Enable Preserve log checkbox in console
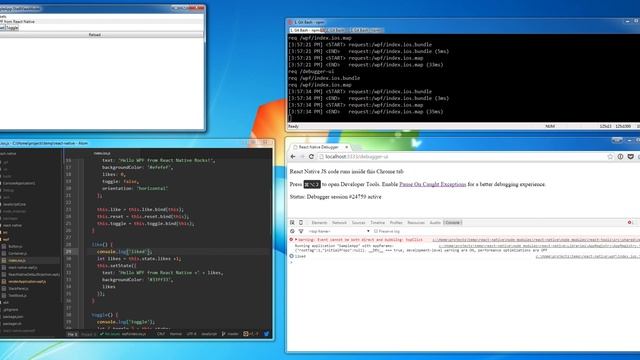Viewport: 640px width, 360px height. (x=376, y=231)
